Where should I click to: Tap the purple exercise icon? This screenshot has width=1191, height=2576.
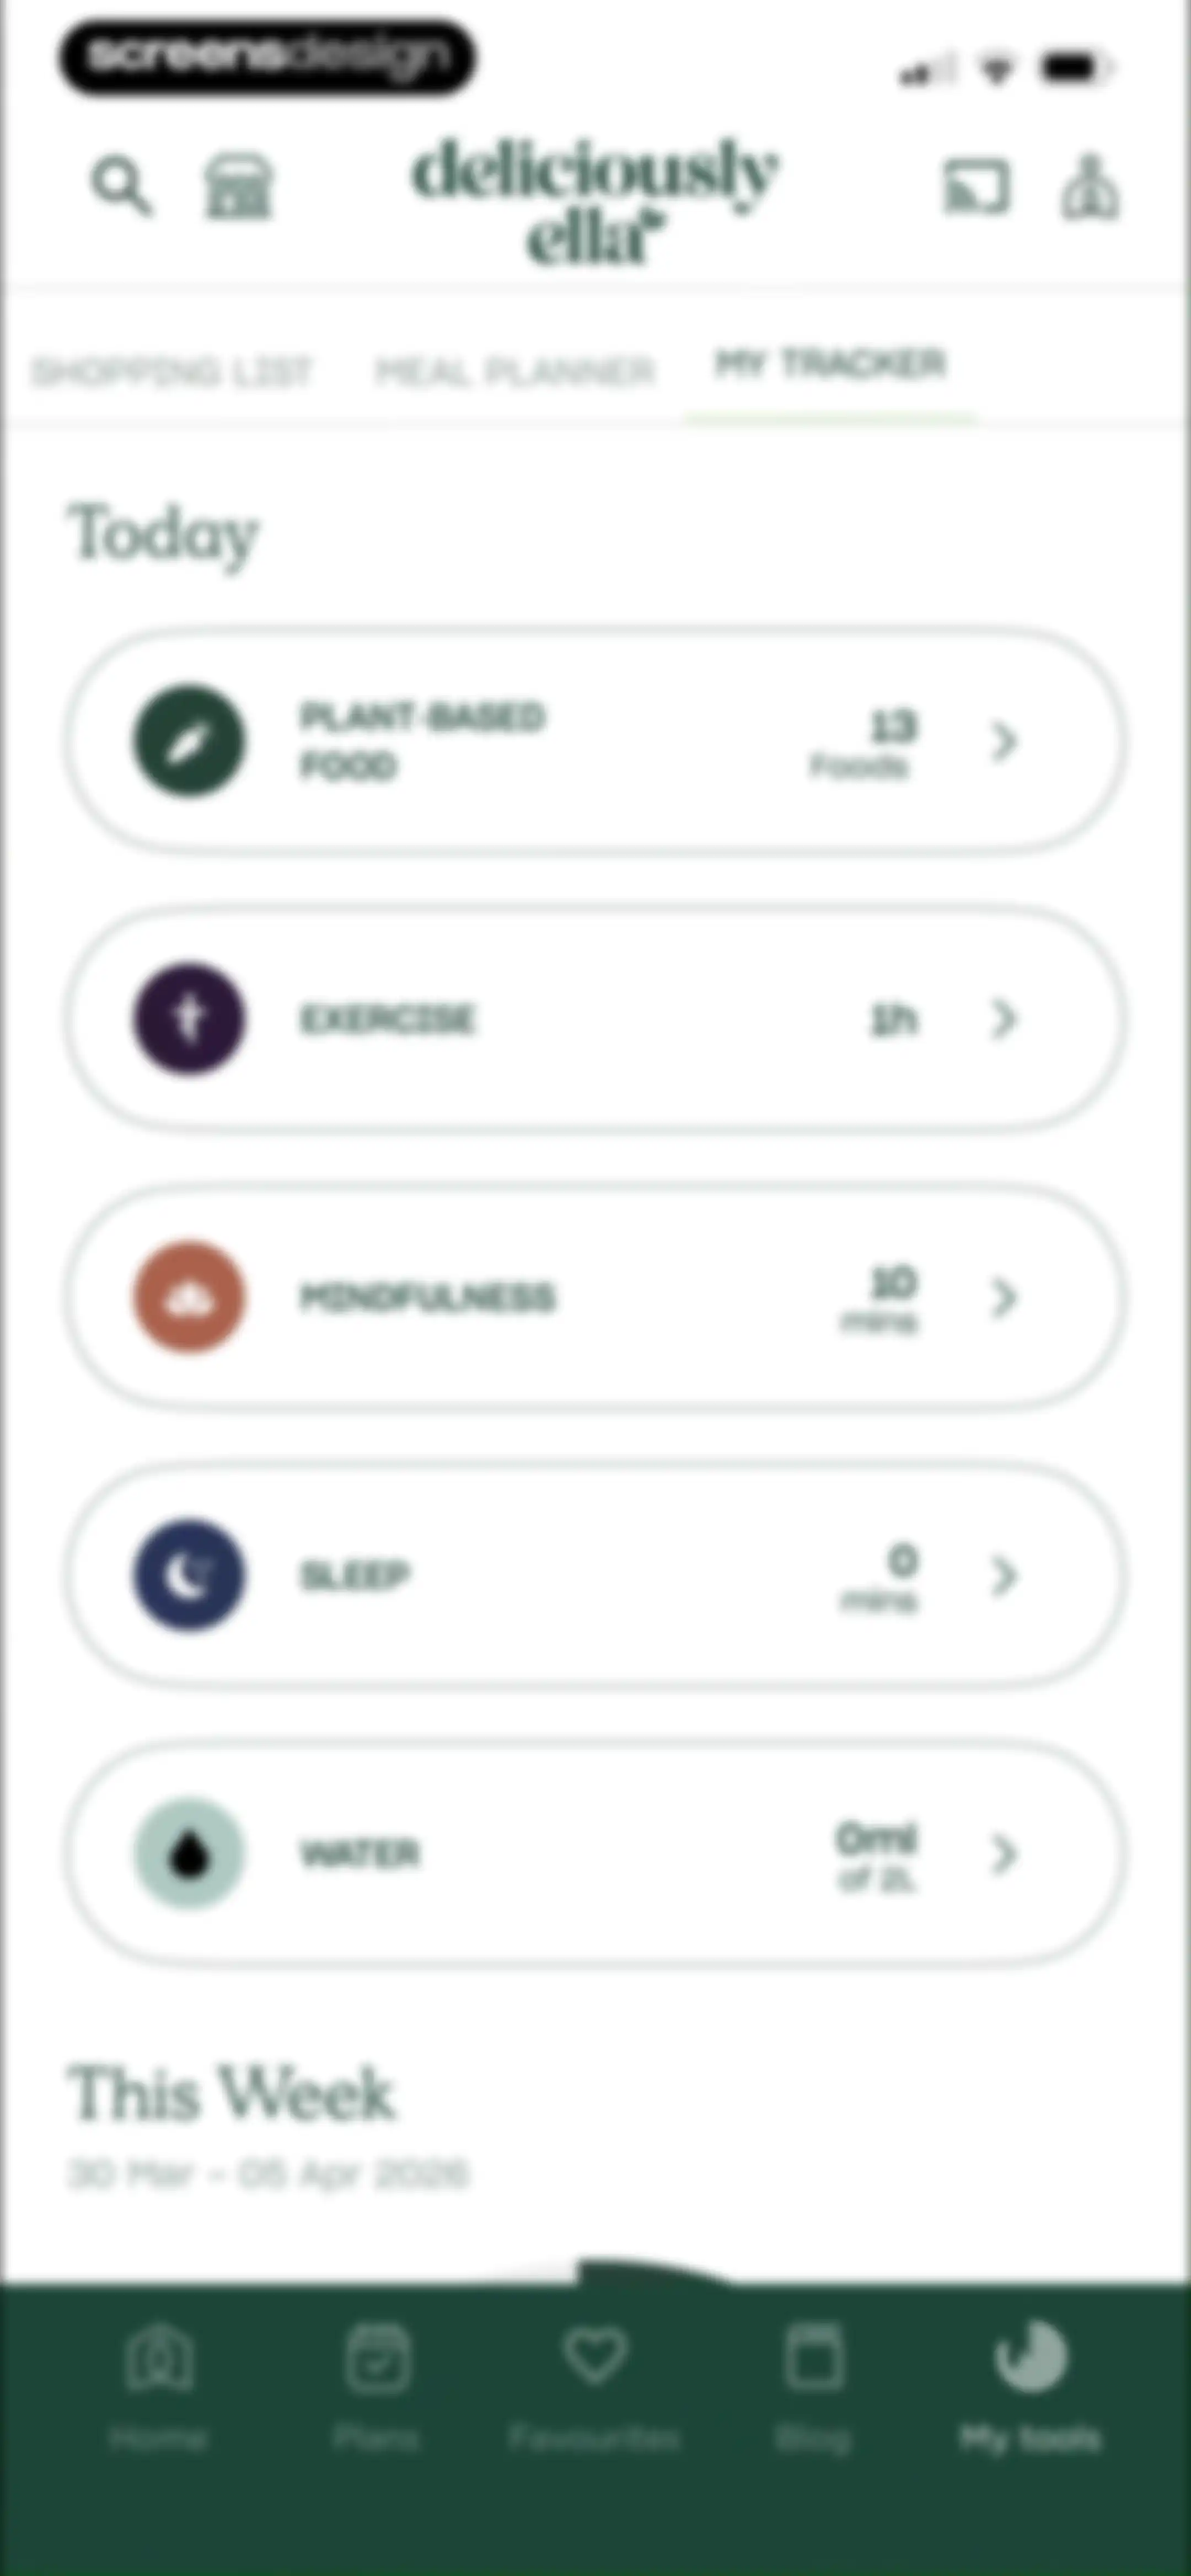pyautogui.click(x=189, y=1019)
